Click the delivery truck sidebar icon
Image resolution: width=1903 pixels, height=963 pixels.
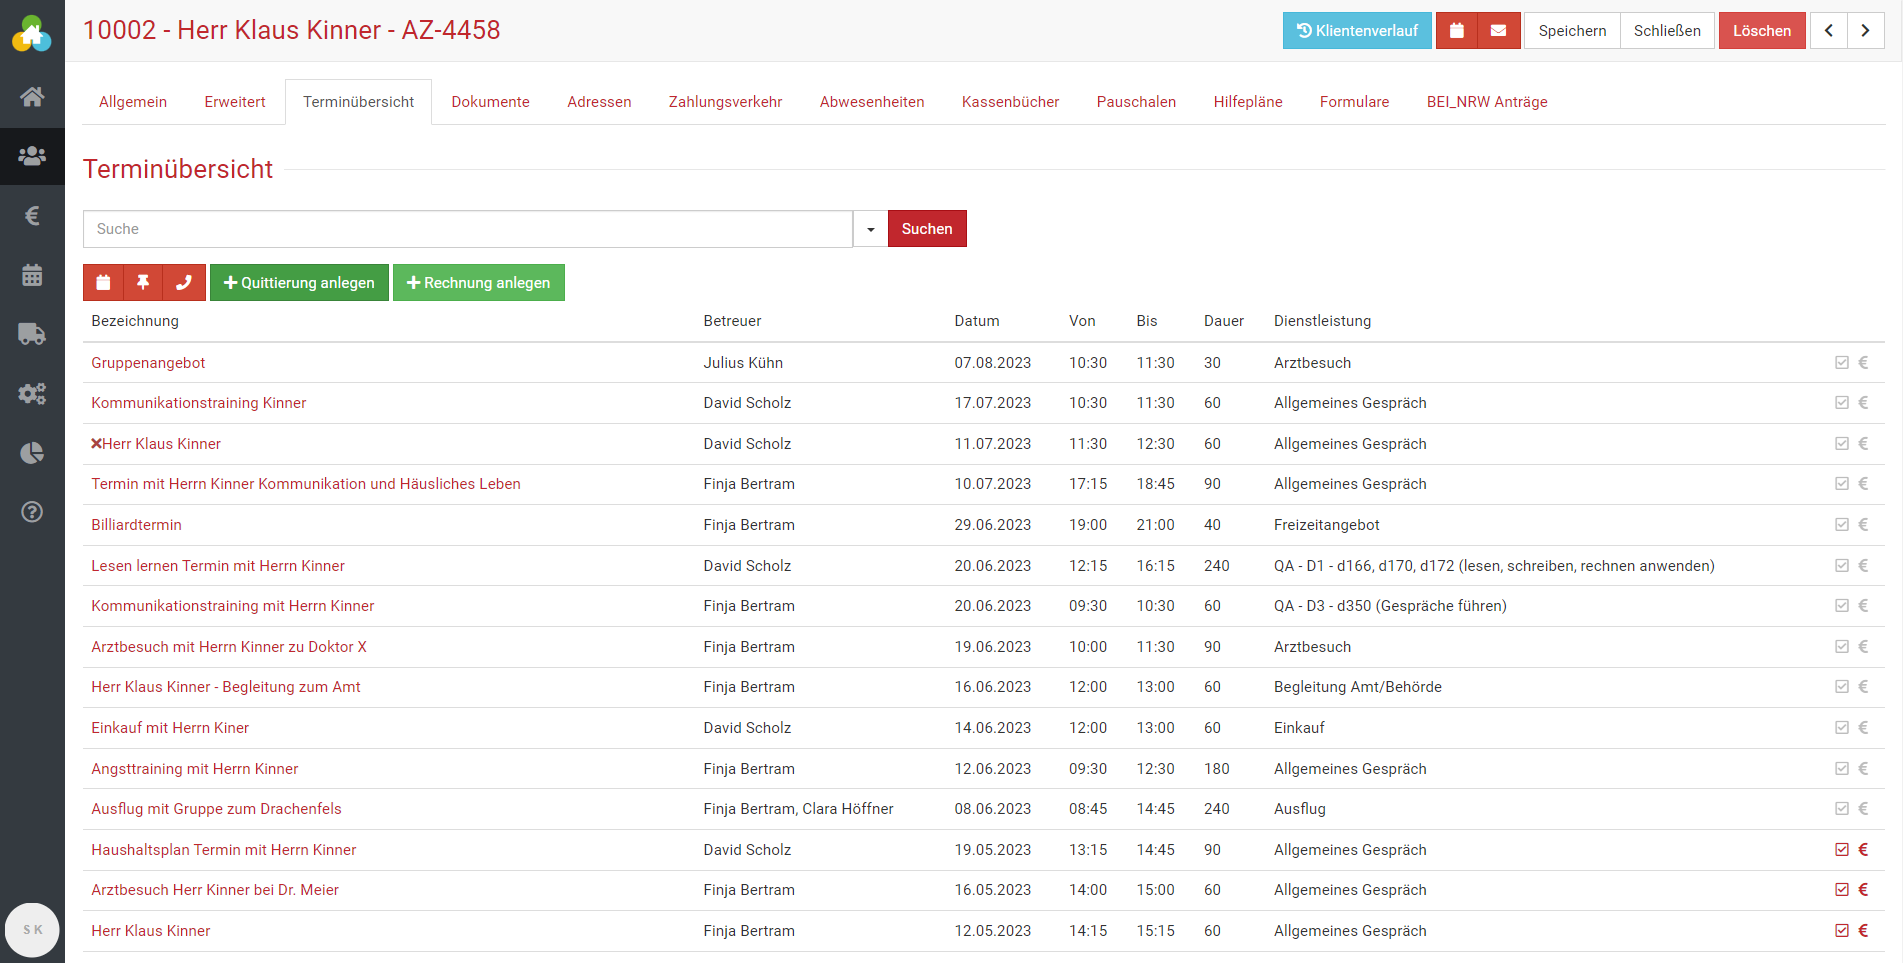[32, 334]
